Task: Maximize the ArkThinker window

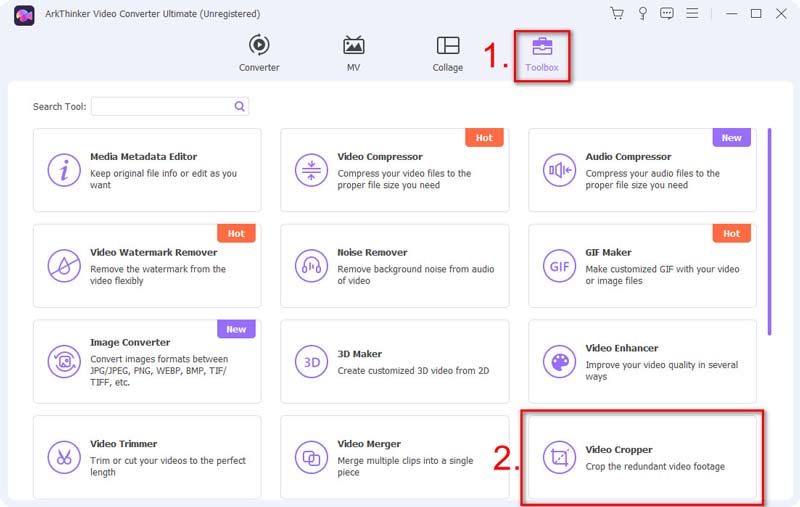Action: click(756, 14)
